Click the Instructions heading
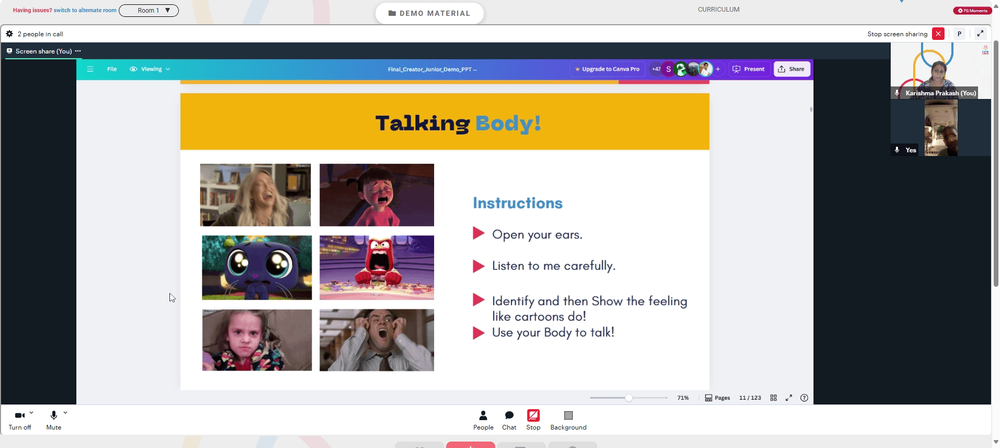The image size is (1000, 448). click(517, 204)
